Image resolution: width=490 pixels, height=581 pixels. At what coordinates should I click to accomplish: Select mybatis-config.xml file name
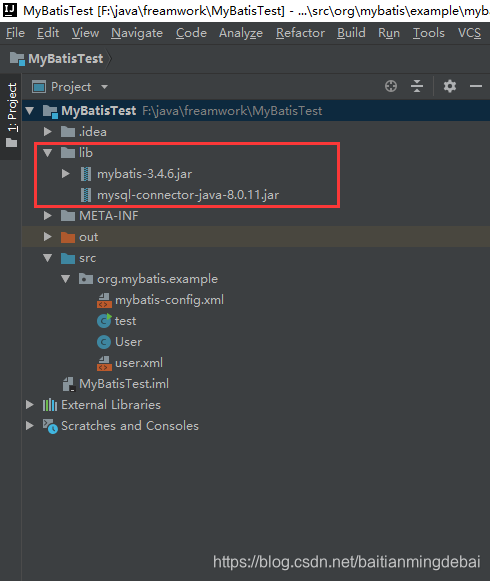(169, 300)
